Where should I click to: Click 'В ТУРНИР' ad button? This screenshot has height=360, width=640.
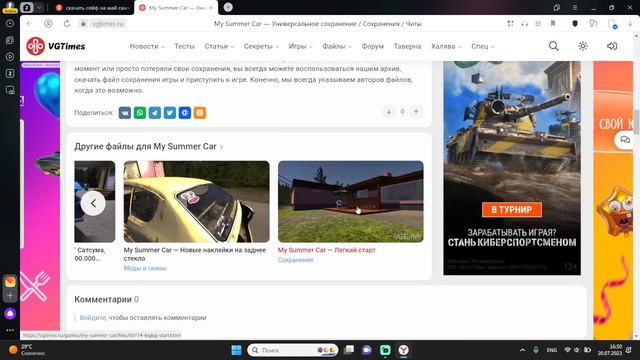point(512,209)
